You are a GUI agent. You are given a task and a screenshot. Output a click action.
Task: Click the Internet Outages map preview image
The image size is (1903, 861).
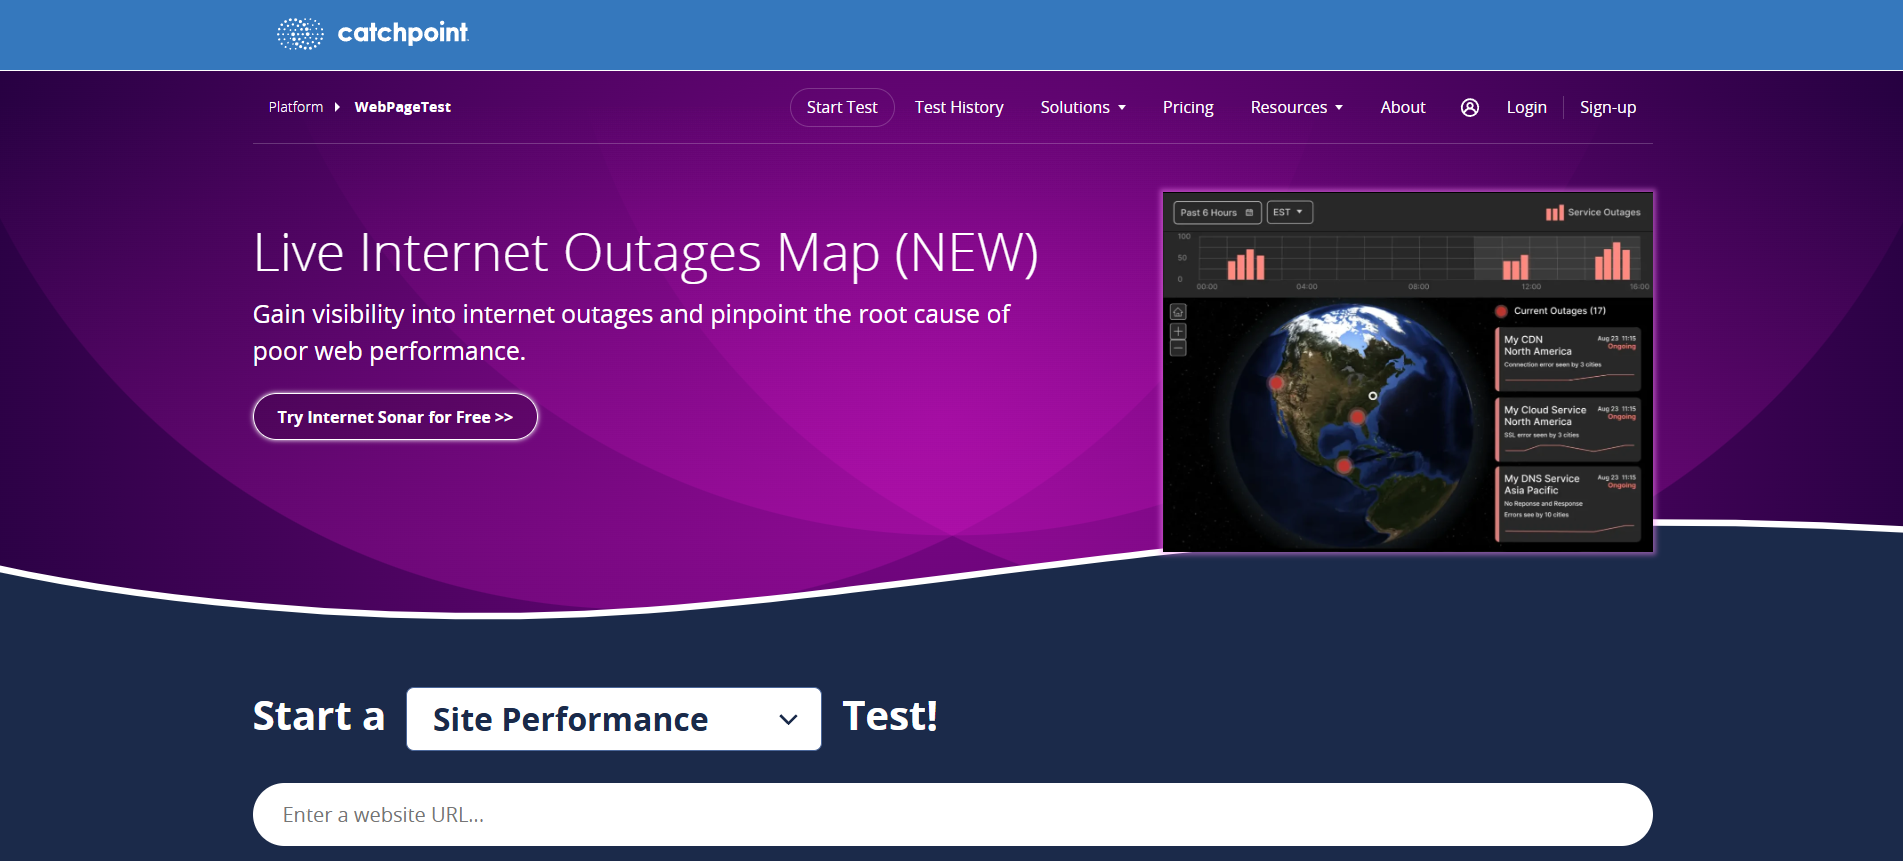(x=1408, y=371)
